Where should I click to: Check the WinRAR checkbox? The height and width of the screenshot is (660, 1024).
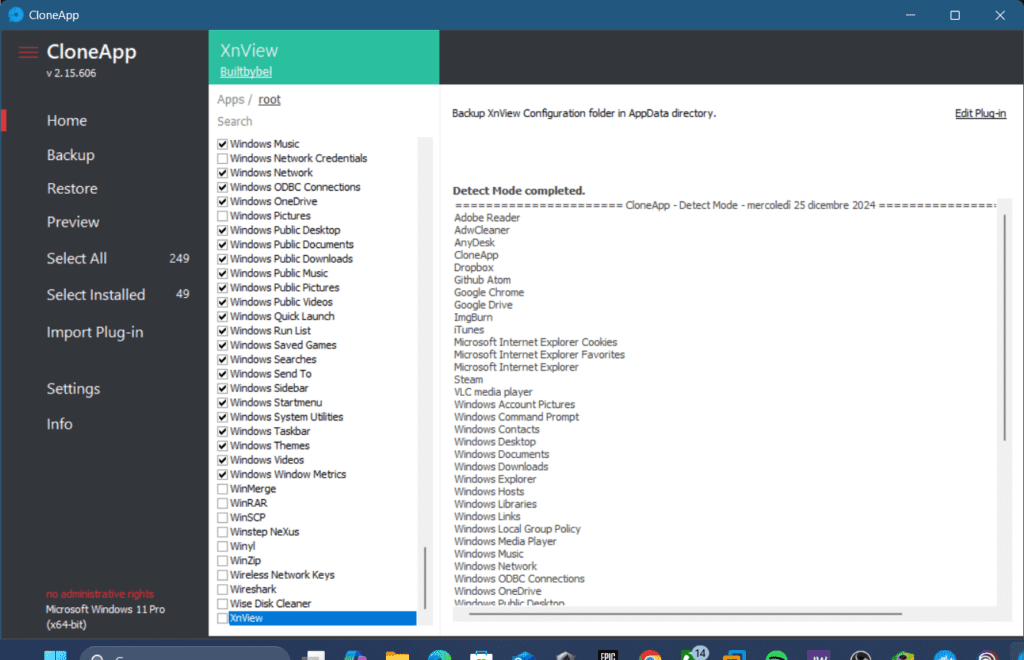[x=223, y=504]
